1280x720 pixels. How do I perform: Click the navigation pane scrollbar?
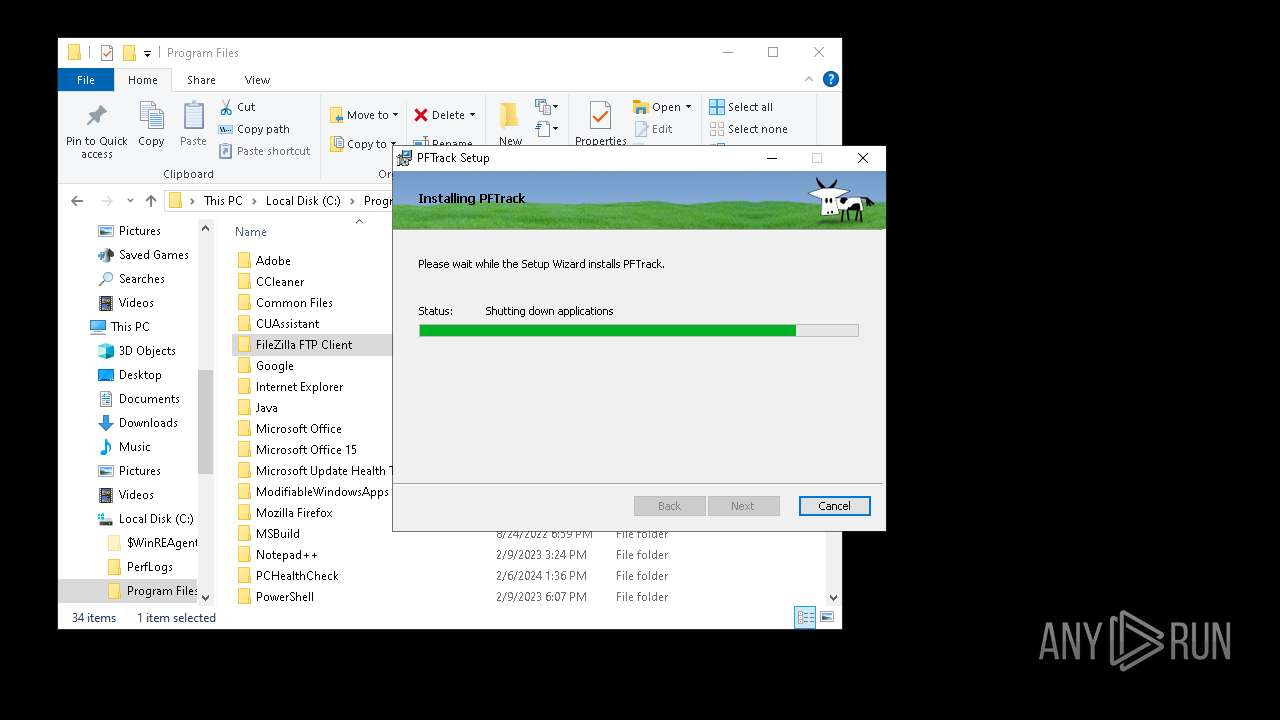pos(205,420)
